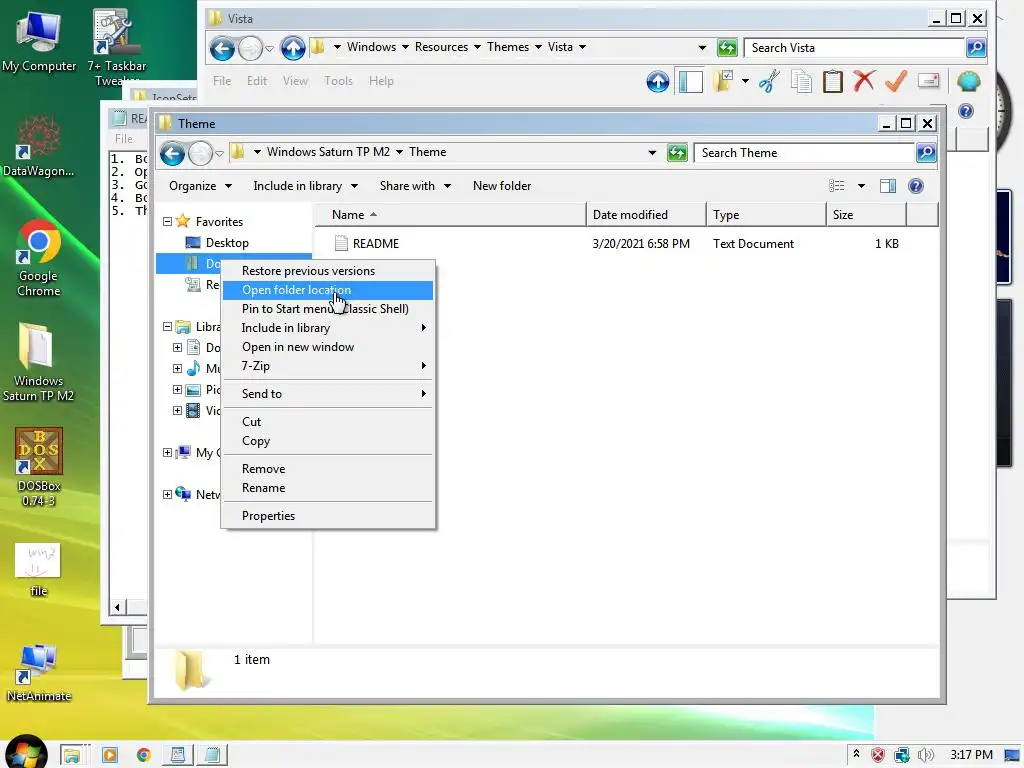Click the Google Chrome desktop icon

[39, 260]
